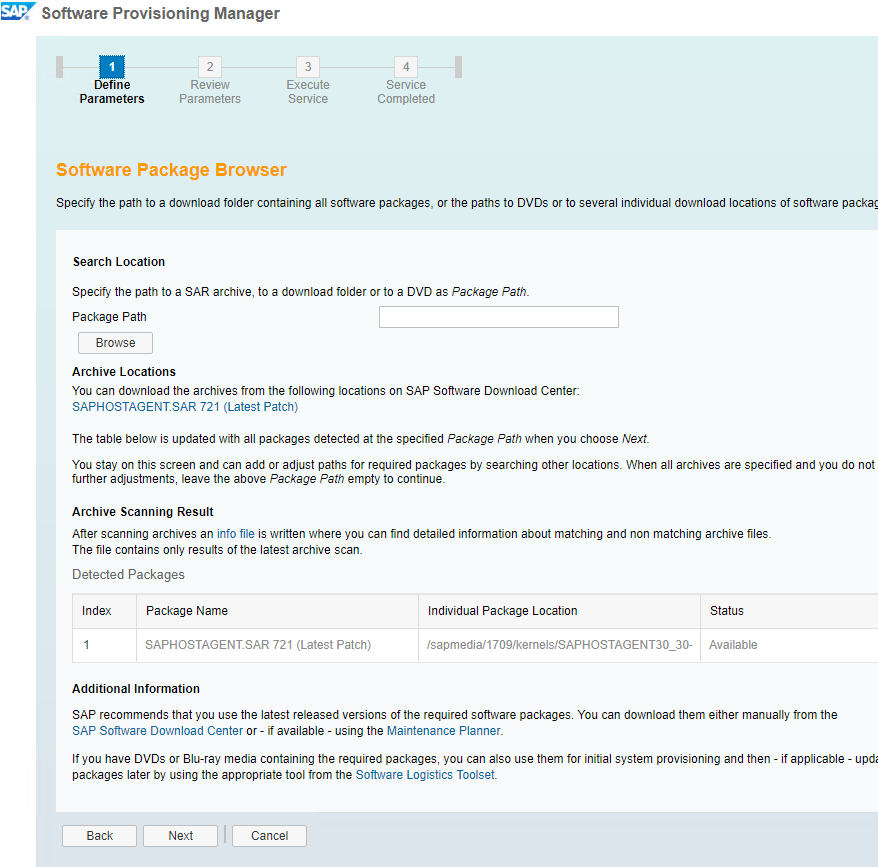Click the Index column header

104,611
